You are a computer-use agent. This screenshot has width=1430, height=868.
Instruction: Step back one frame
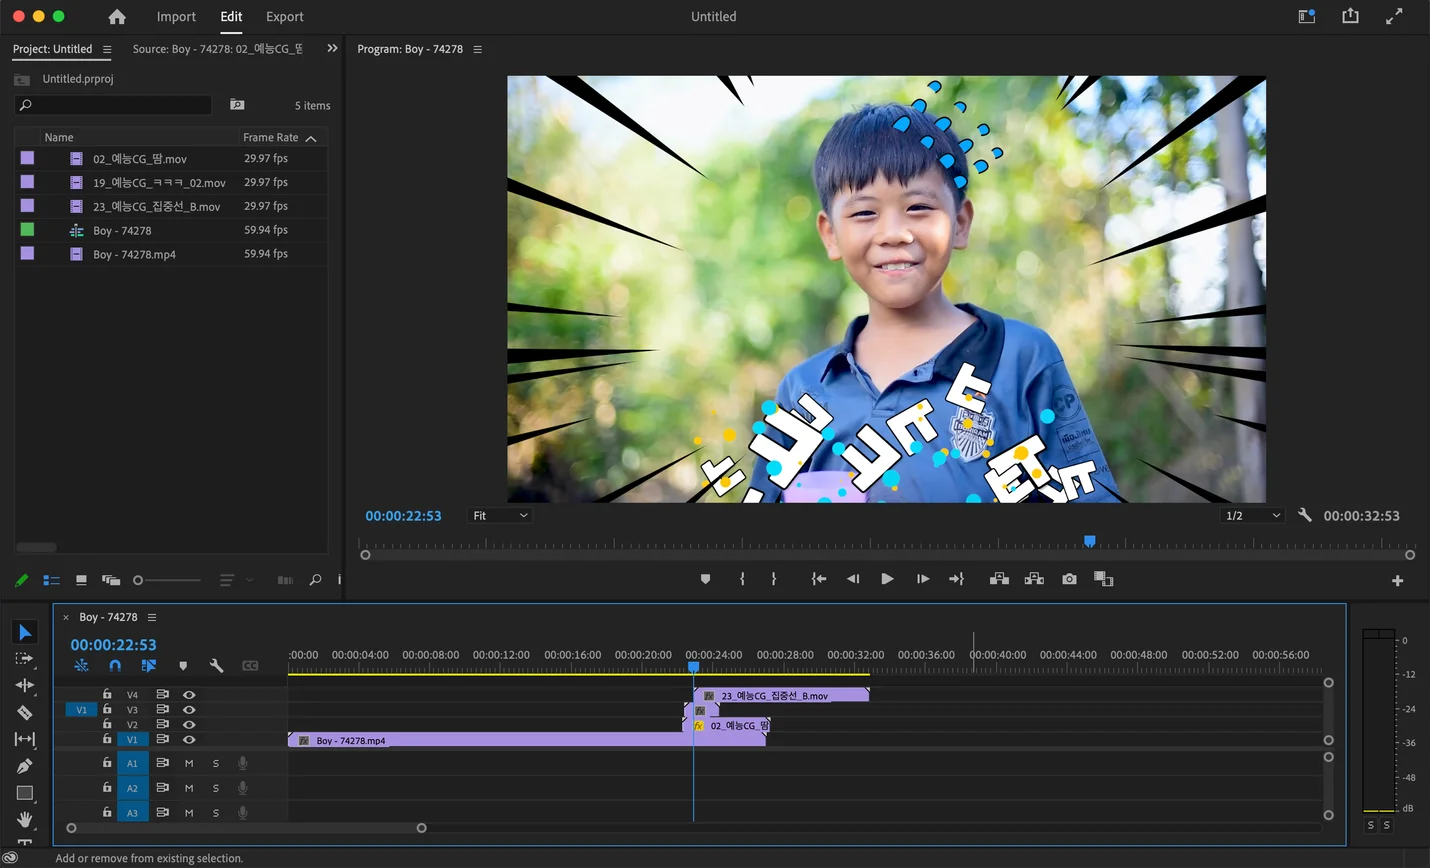tap(853, 579)
